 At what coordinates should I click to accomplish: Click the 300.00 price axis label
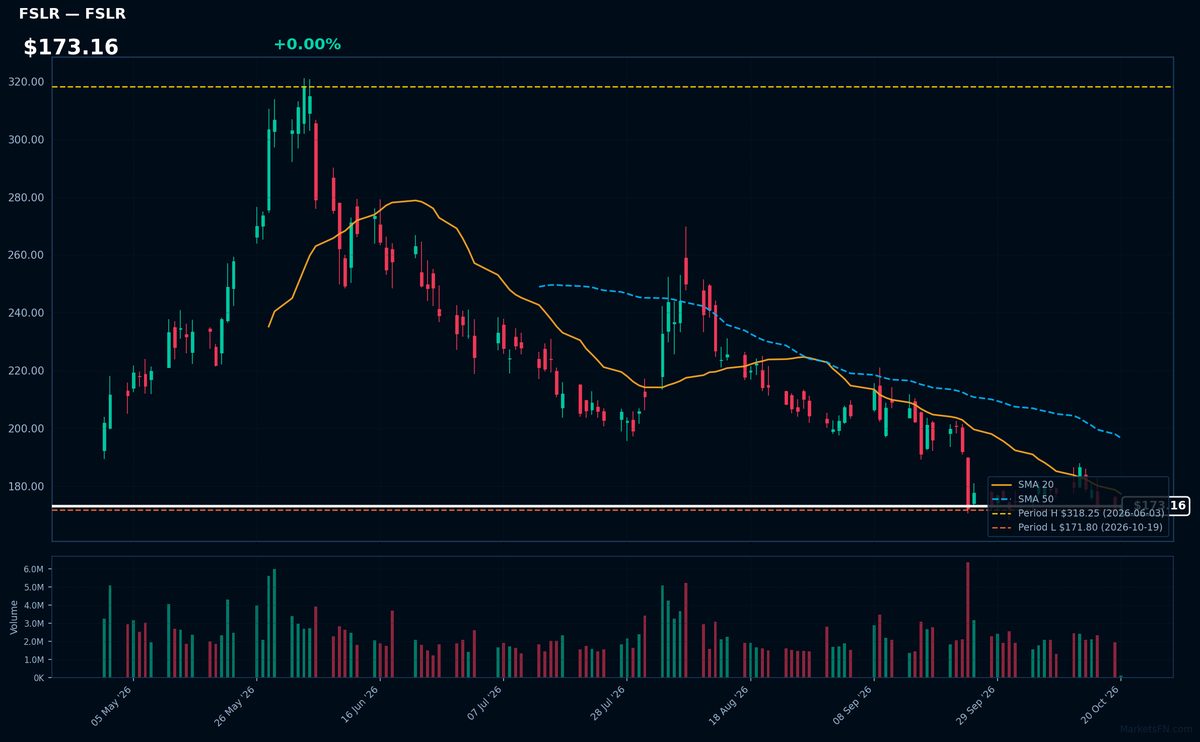(27, 140)
